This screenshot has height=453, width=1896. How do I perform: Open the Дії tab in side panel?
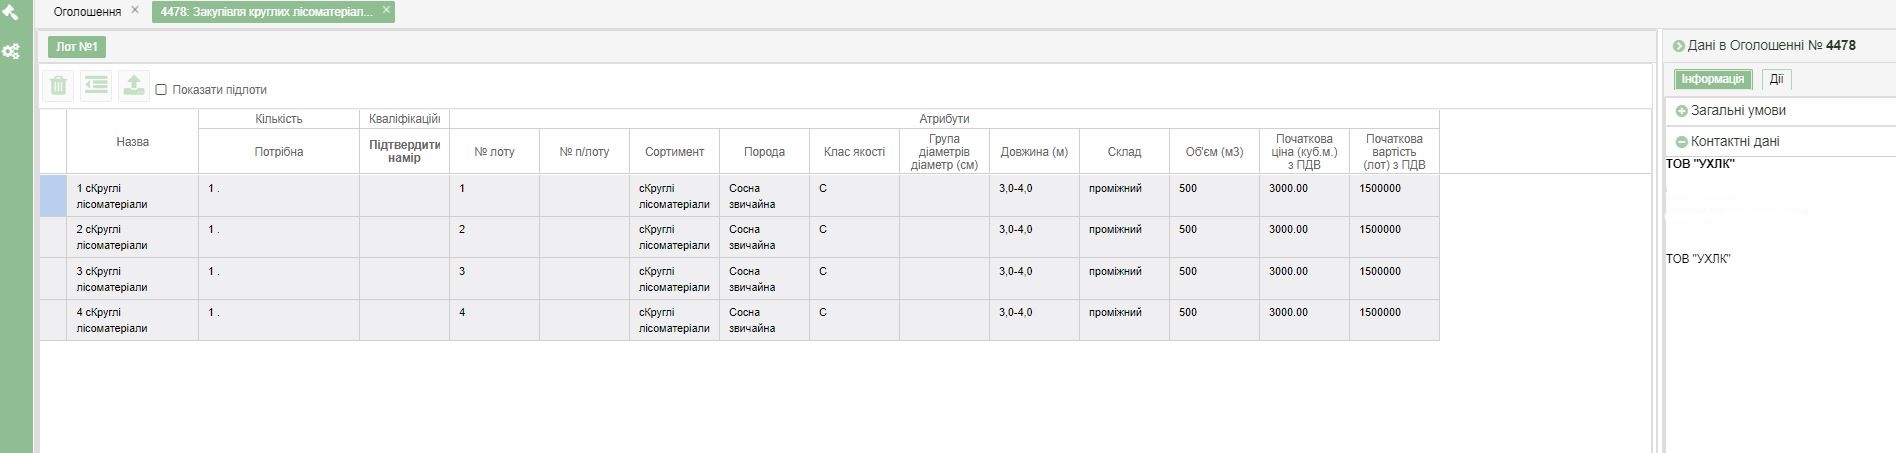tap(1776, 79)
